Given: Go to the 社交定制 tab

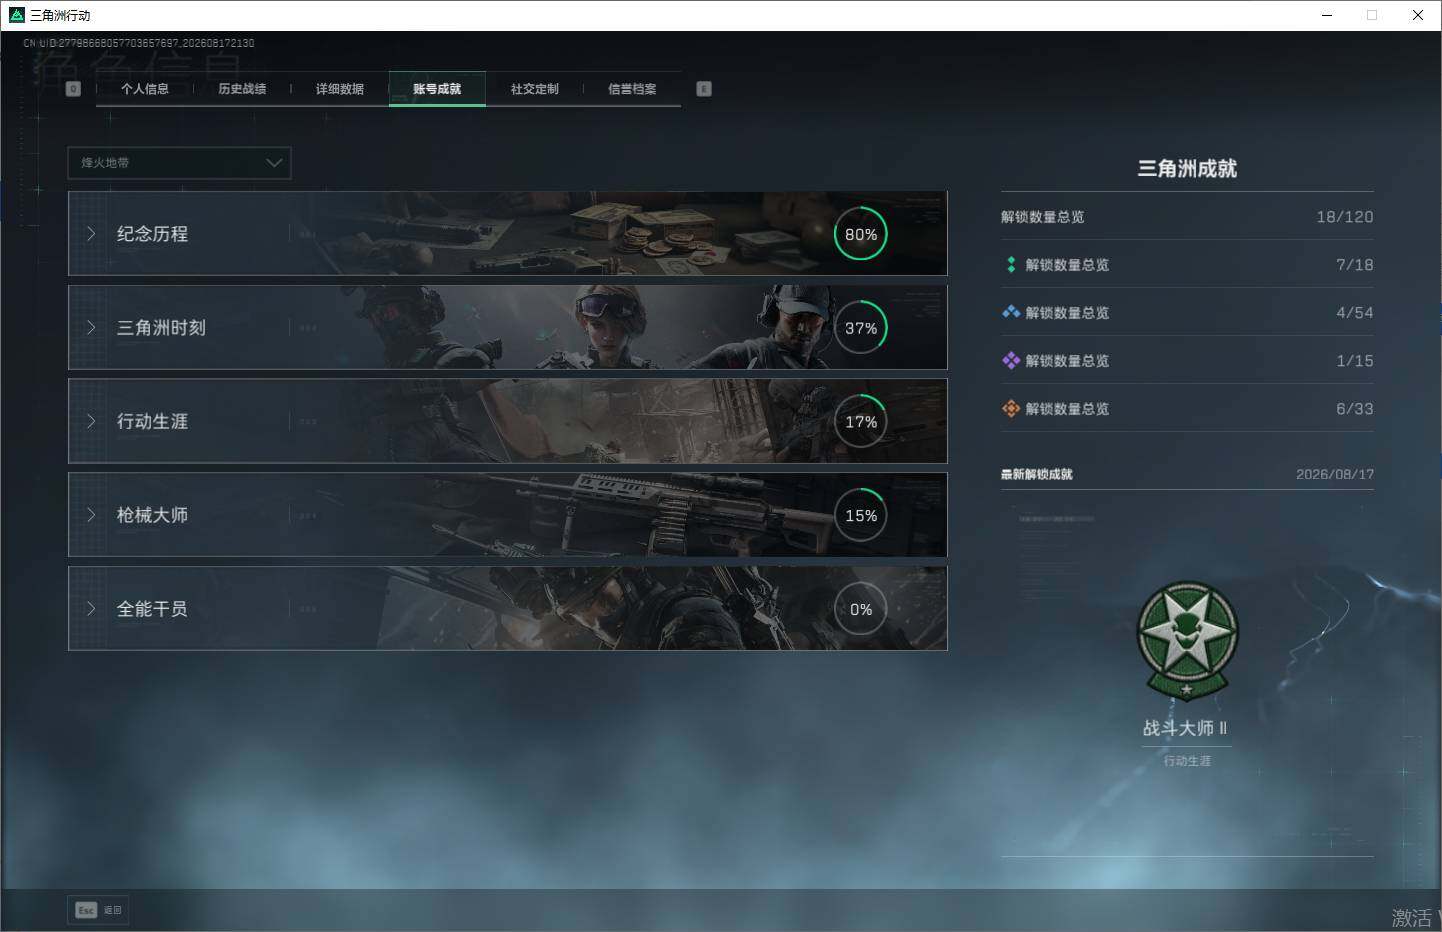Looking at the screenshot, I should (x=535, y=89).
